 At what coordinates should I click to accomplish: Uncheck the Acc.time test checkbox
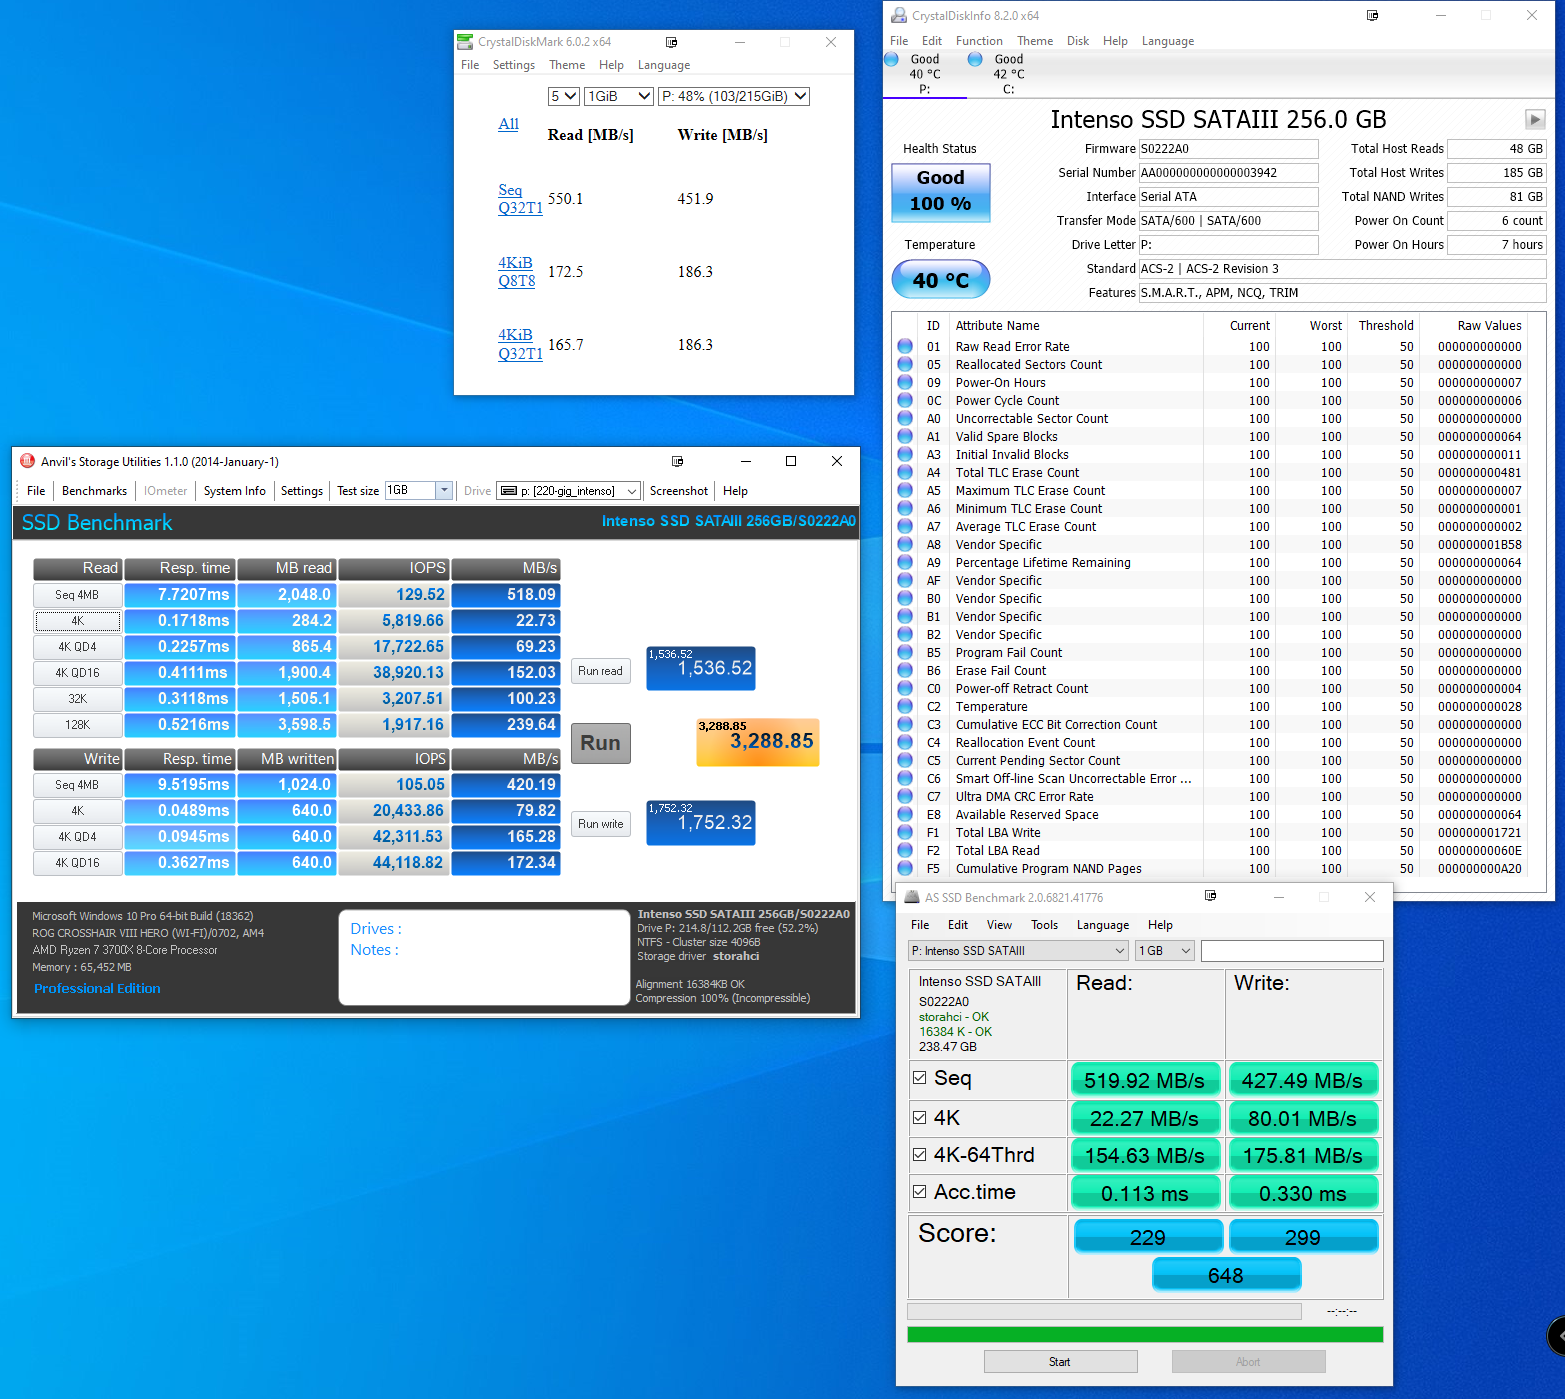[x=919, y=1191]
